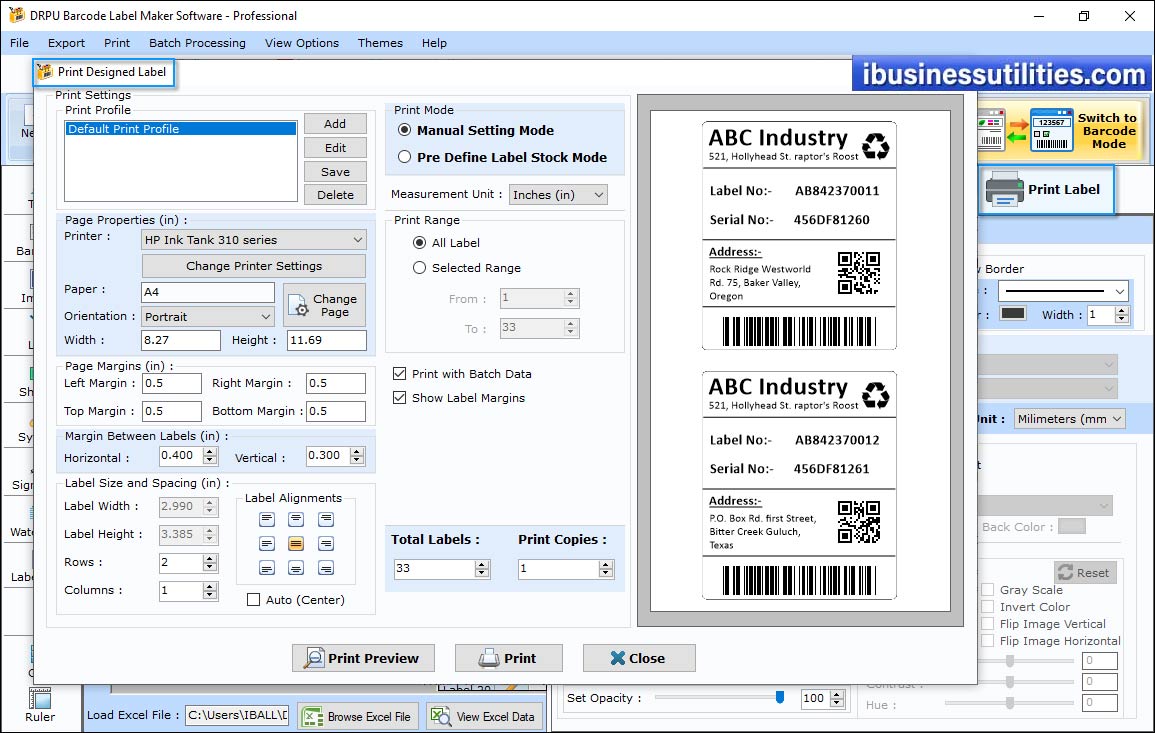The image size is (1155, 733).
Task: Open the Printer HP Ink Tank dropdown
Action: (253, 239)
